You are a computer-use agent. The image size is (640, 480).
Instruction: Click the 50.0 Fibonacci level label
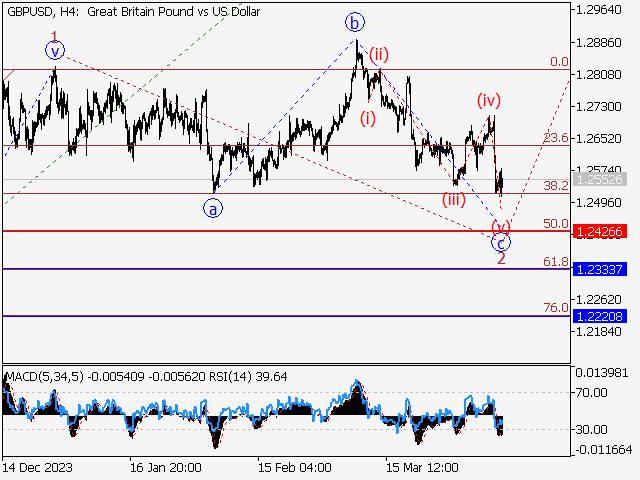pyautogui.click(x=556, y=224)
